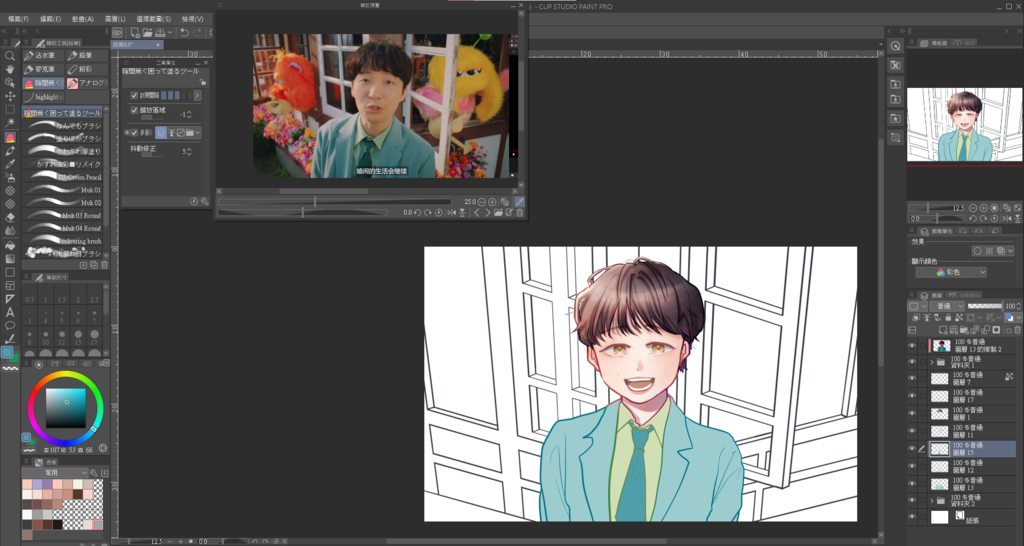This screenshot has width=1024, height=546.
Task: Click Open file icon in command bar
Action: click(148, 32)
